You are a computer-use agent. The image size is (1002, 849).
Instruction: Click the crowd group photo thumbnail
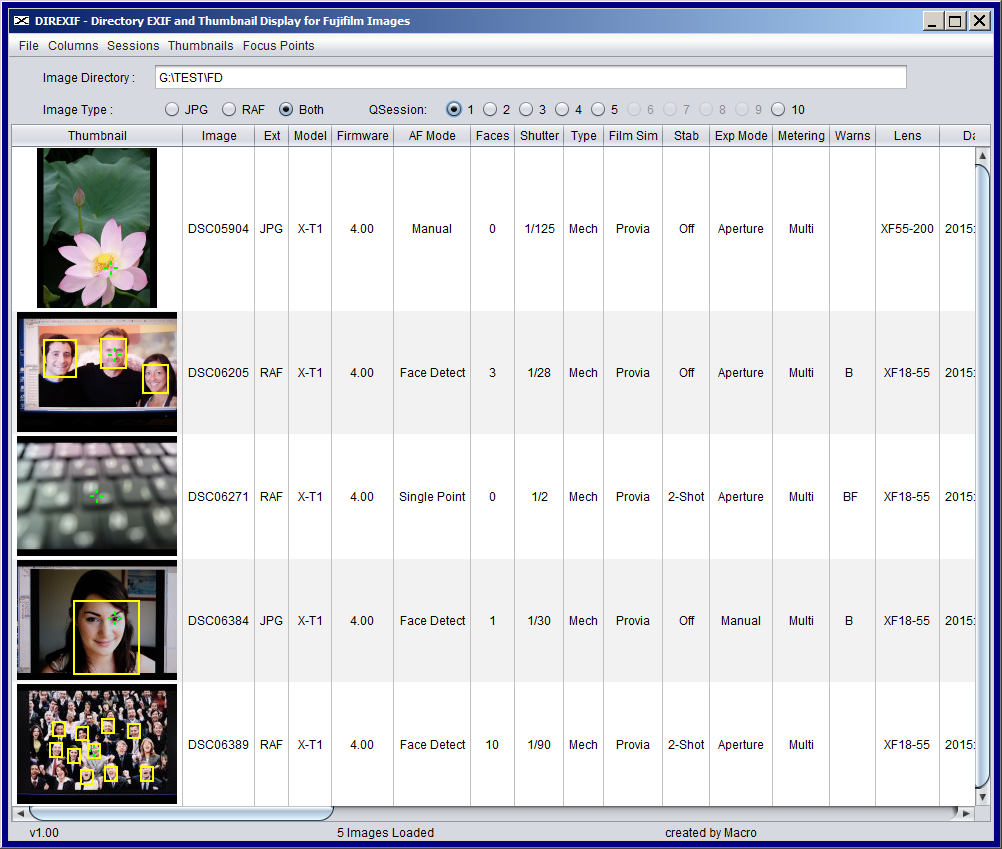97,744
